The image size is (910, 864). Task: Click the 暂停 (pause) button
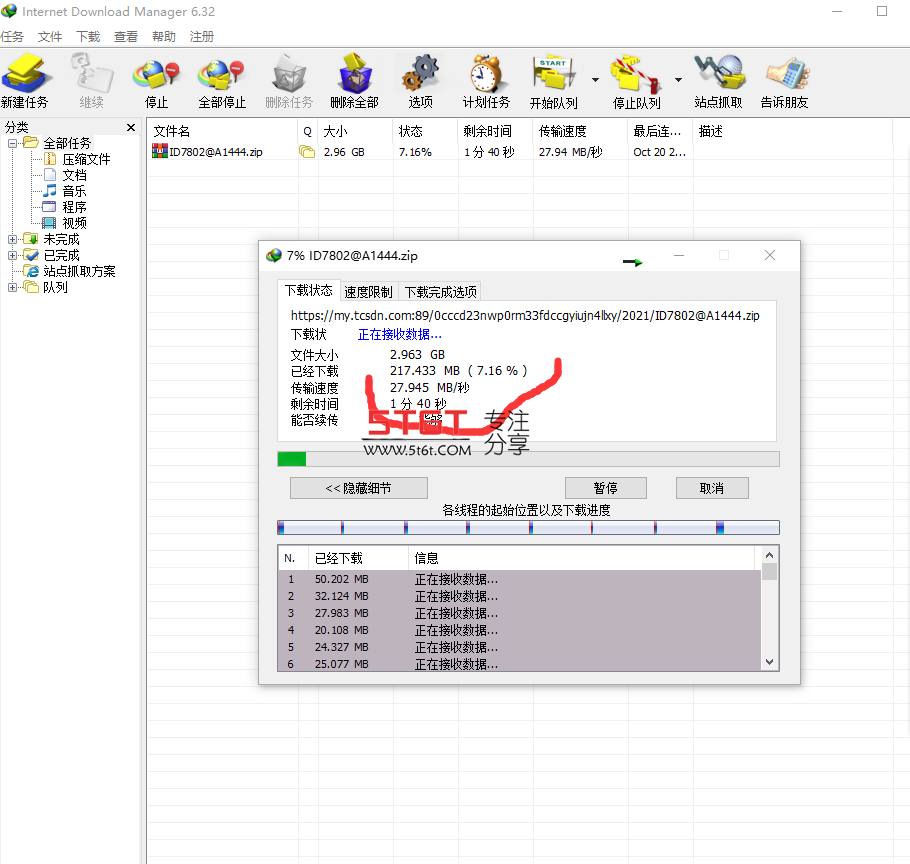[x=605, y=488]
